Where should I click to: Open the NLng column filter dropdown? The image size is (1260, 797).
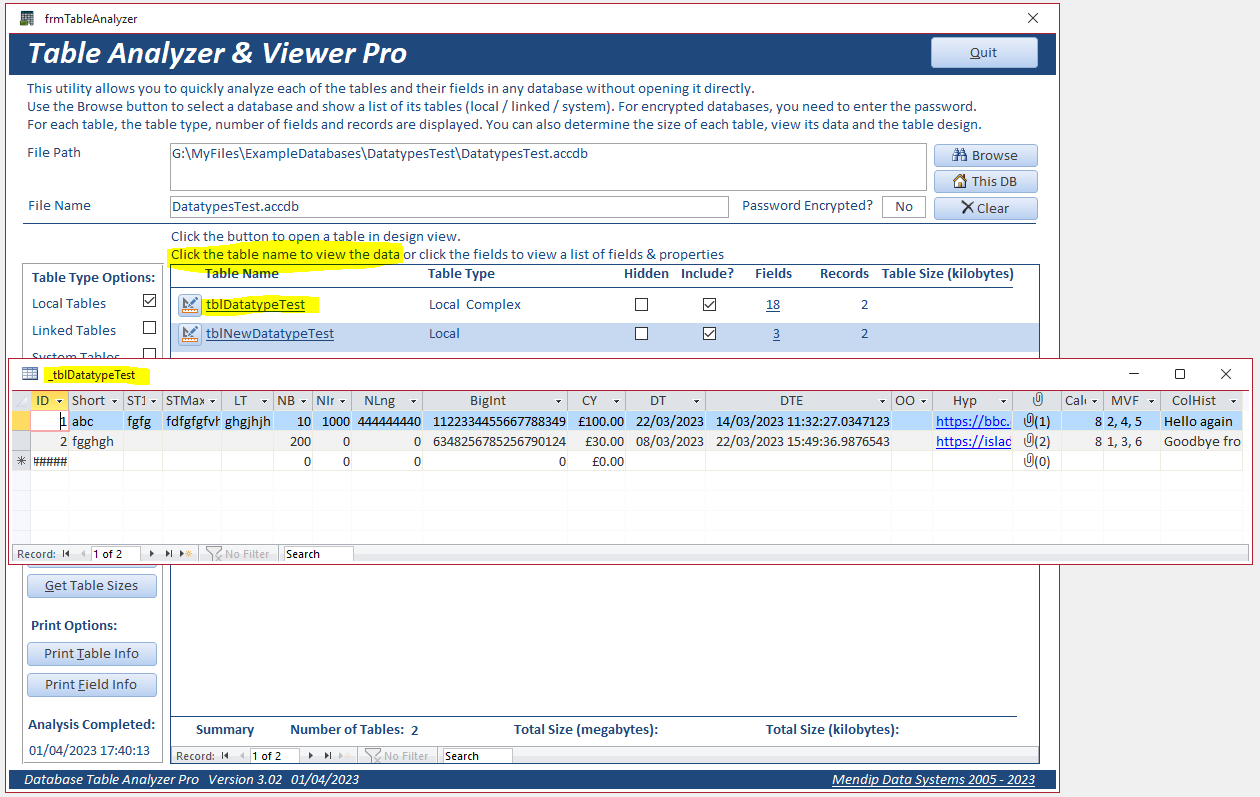click(x=414, y=400)
